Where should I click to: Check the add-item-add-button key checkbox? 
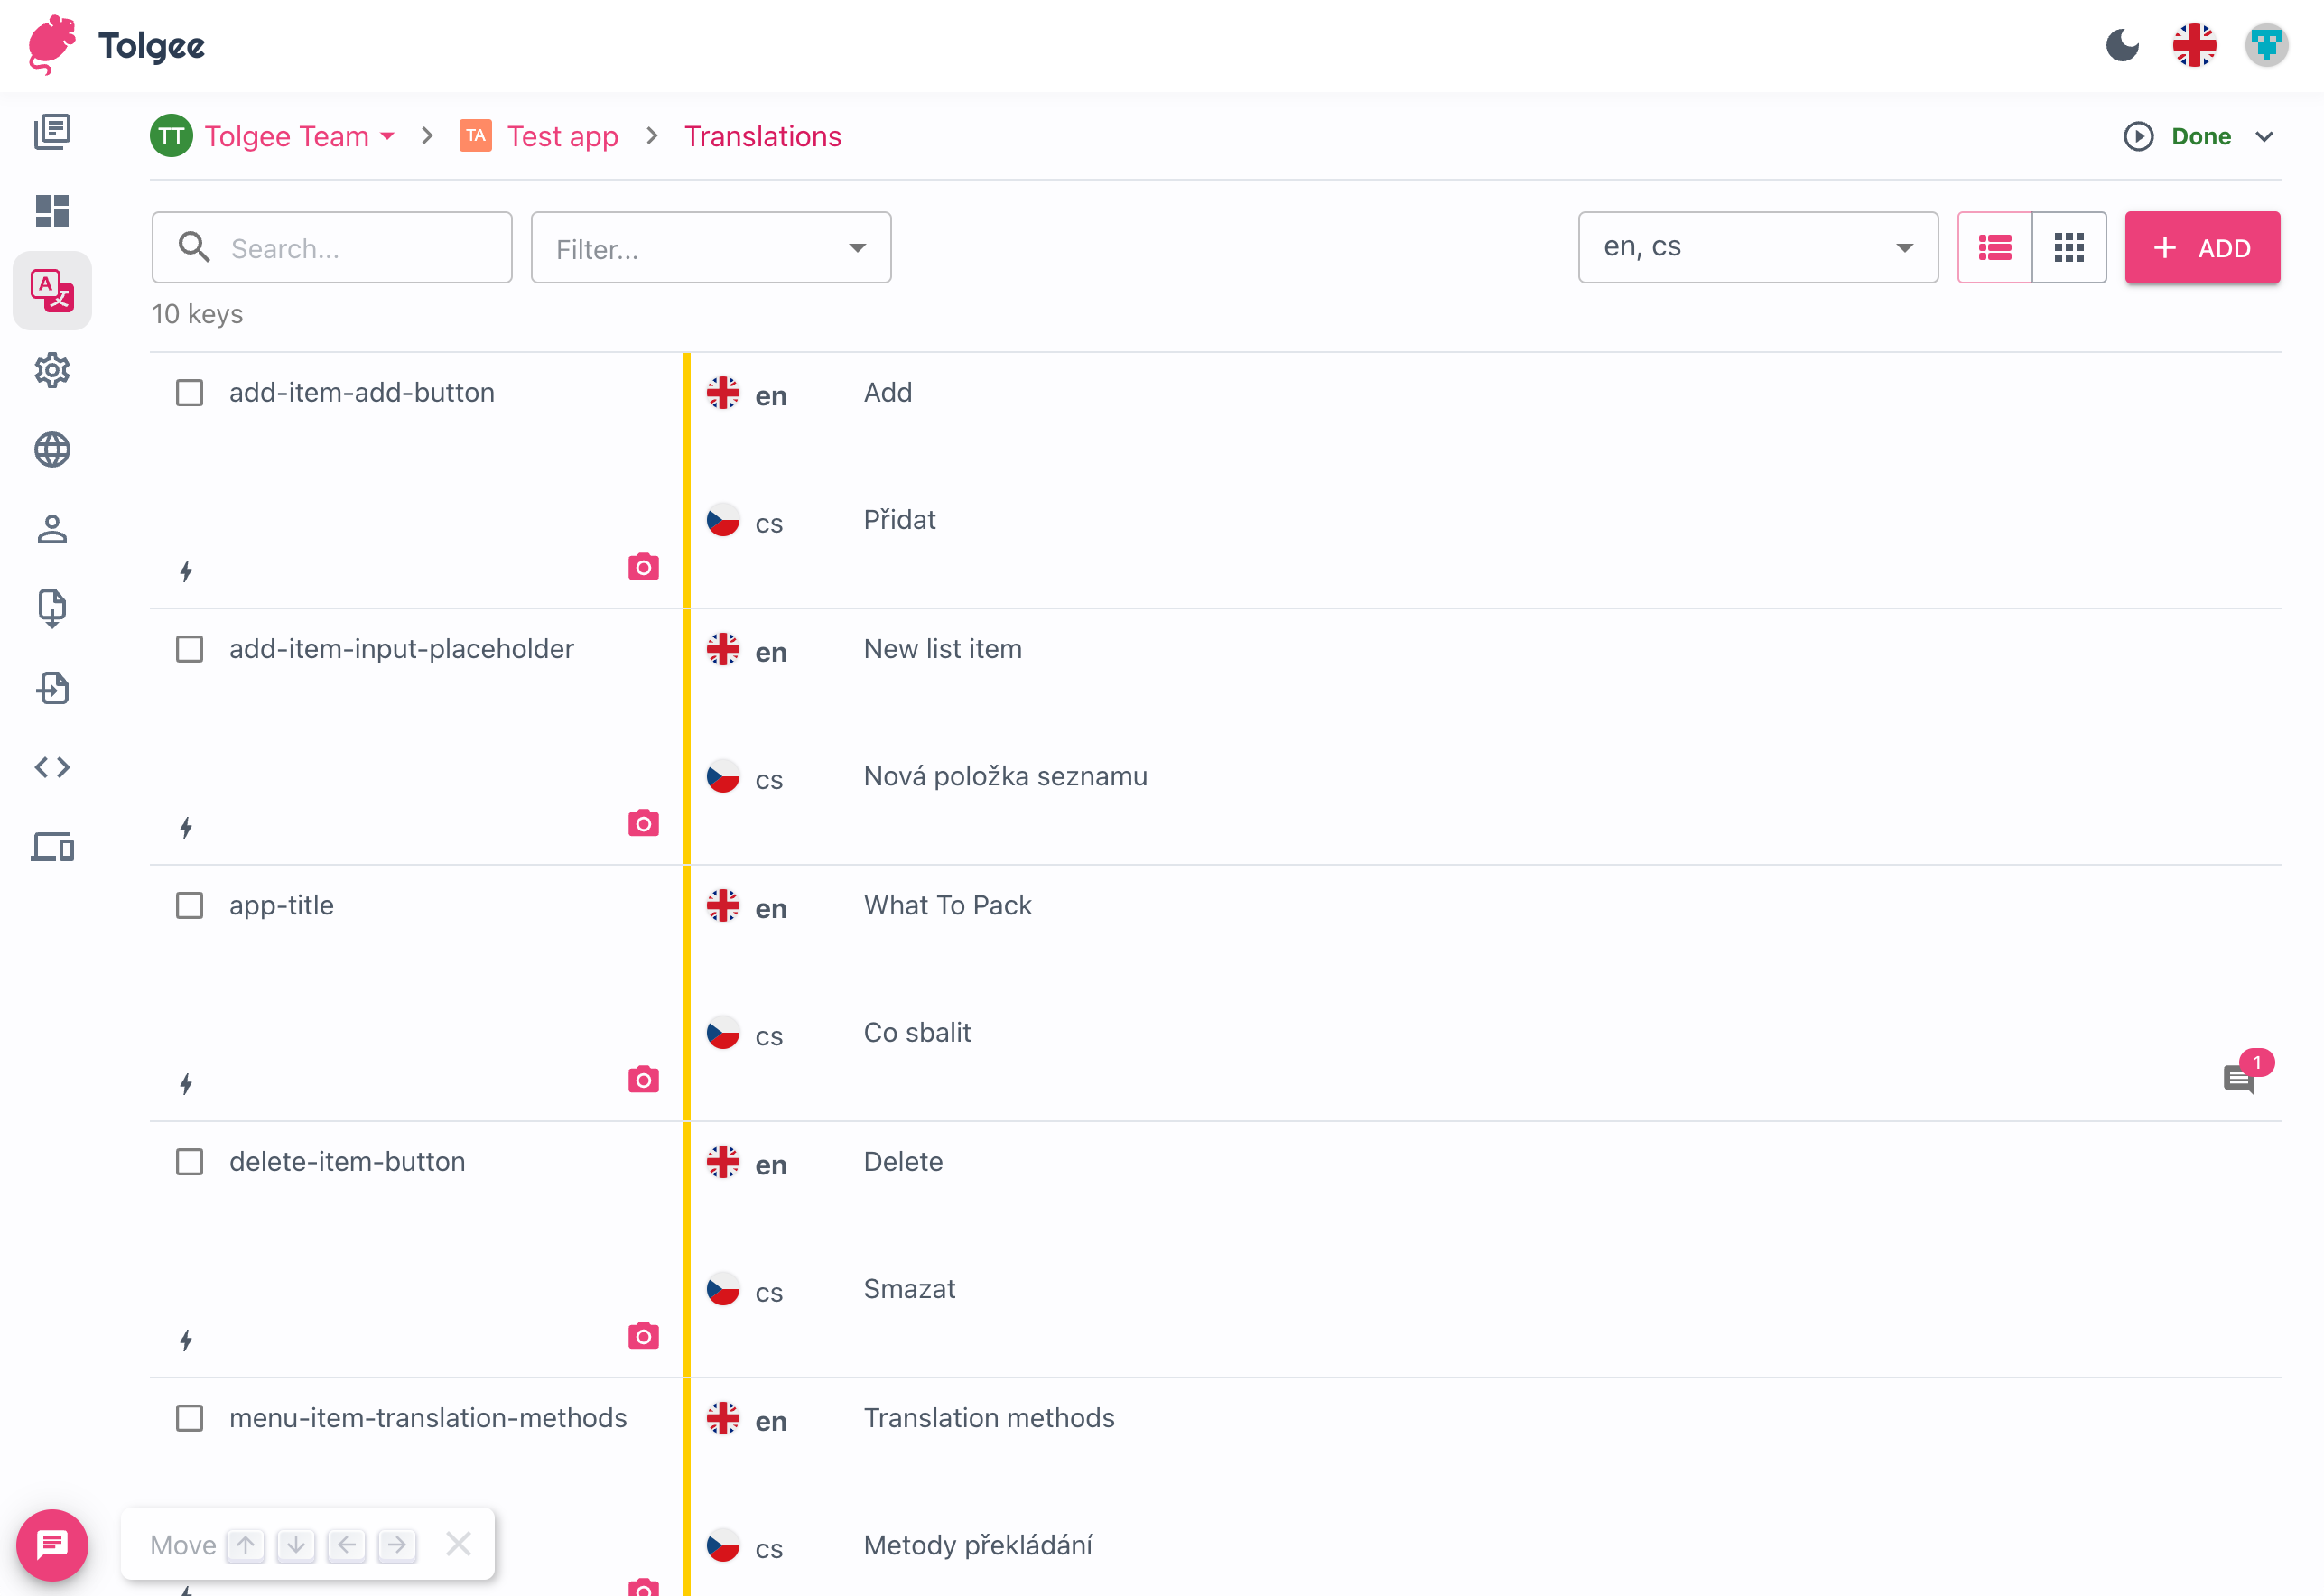[189, 393]
